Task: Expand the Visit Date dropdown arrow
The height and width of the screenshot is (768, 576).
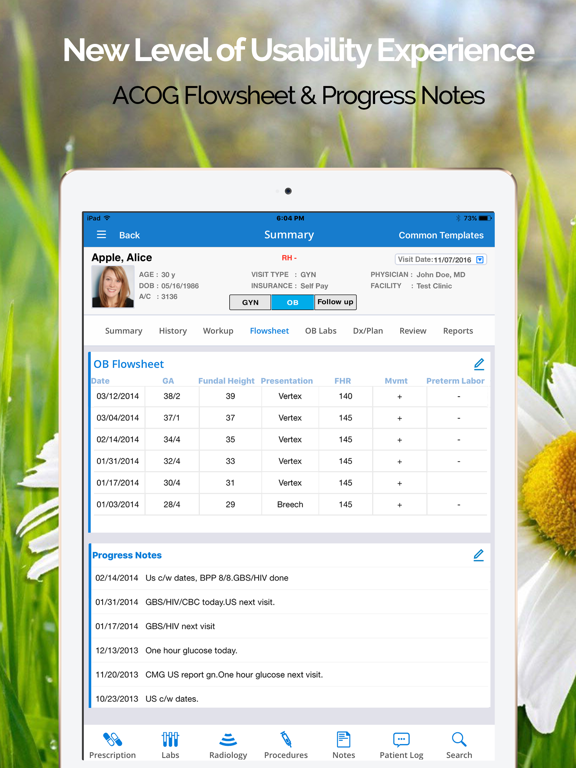Action: 480,260
